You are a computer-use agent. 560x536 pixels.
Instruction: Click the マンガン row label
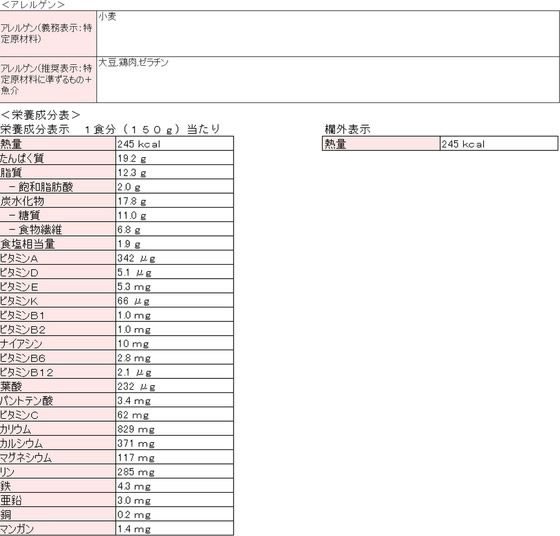pos(58,529)
